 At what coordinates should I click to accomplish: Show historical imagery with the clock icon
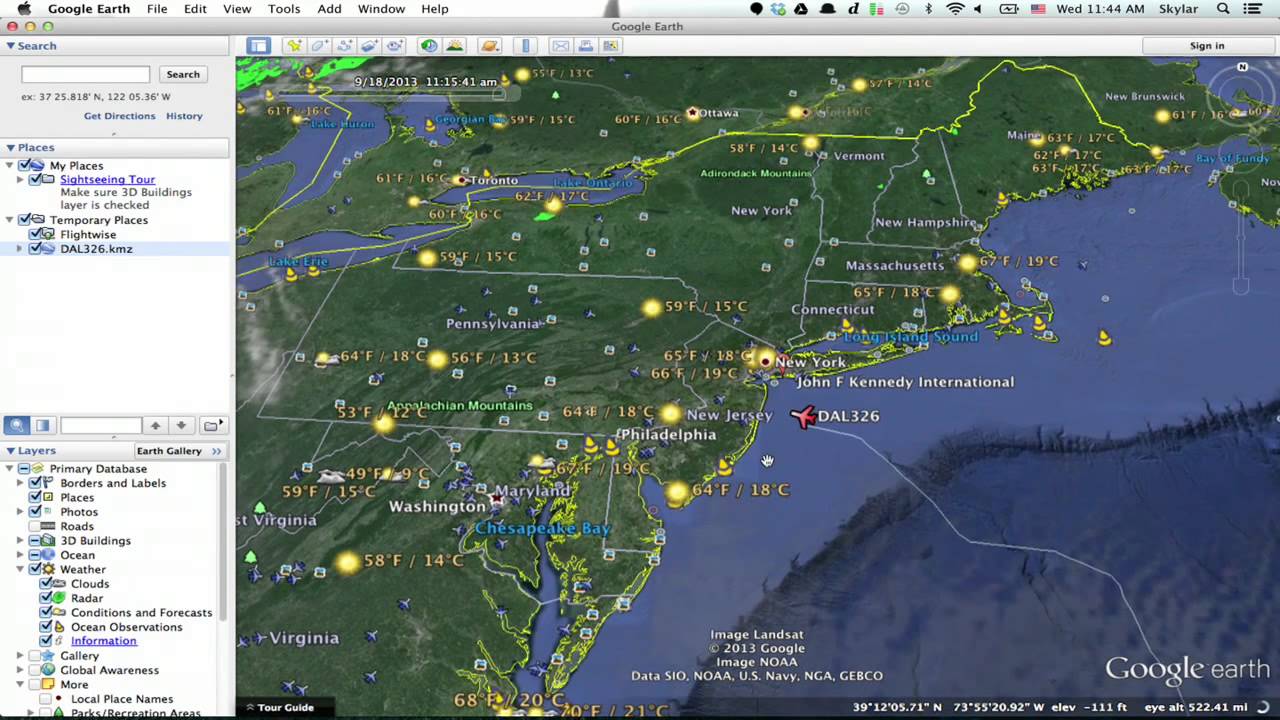429,45
